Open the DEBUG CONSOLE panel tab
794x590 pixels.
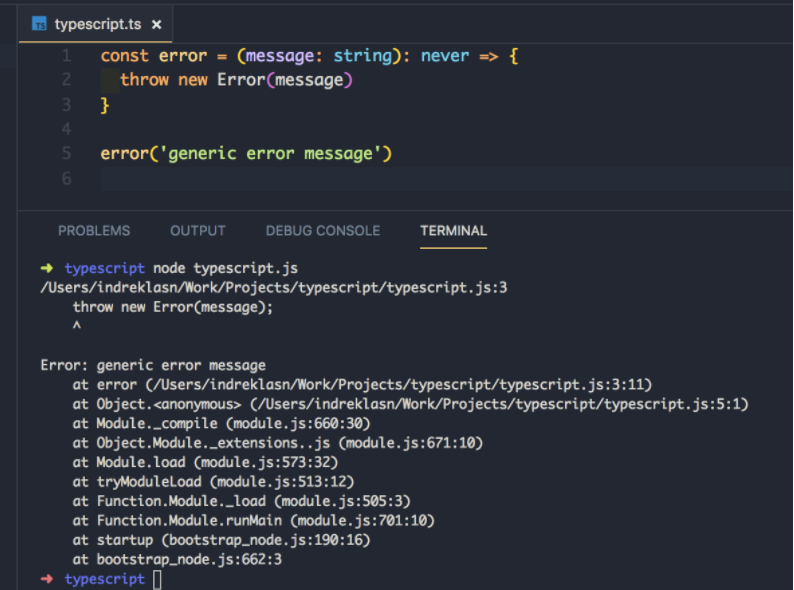323,231
